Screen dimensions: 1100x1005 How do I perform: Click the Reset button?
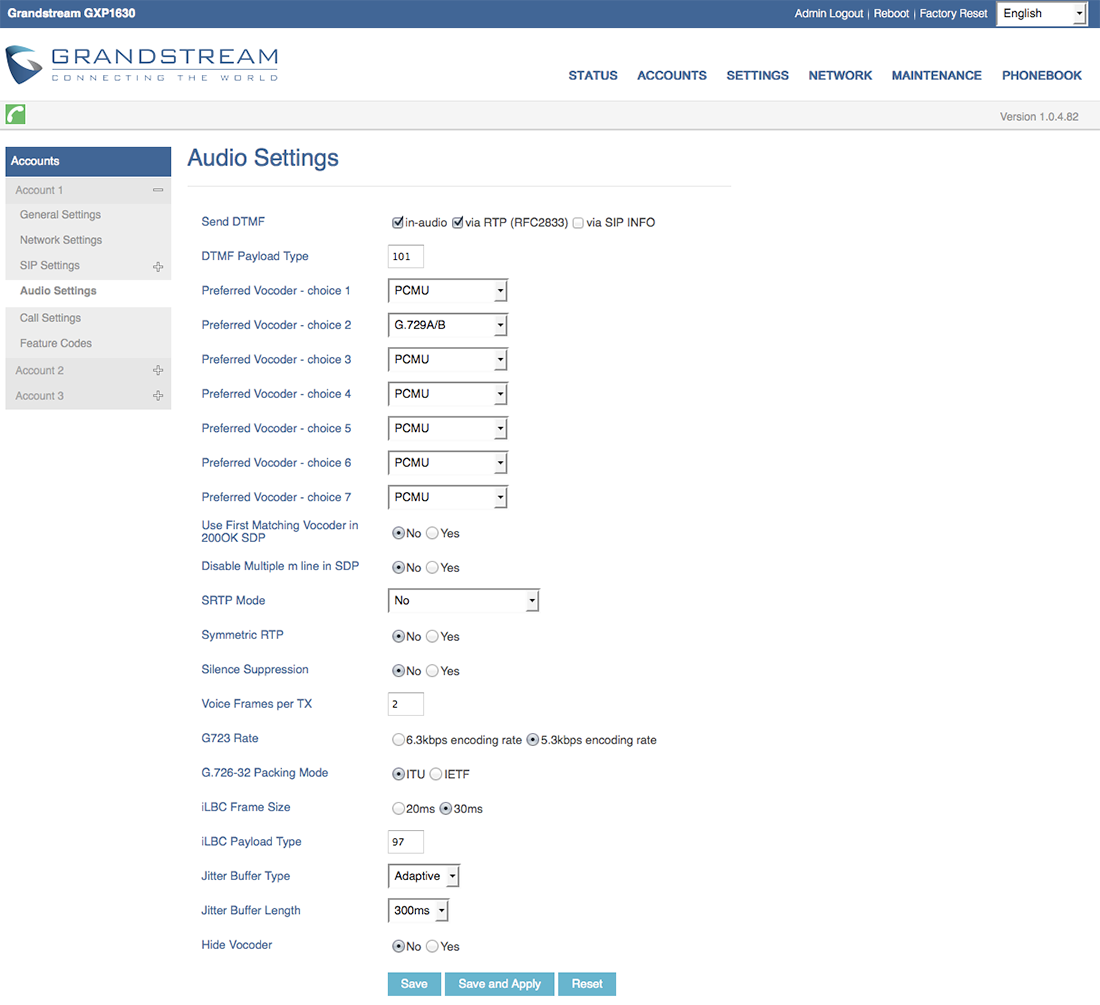(586, 984)
